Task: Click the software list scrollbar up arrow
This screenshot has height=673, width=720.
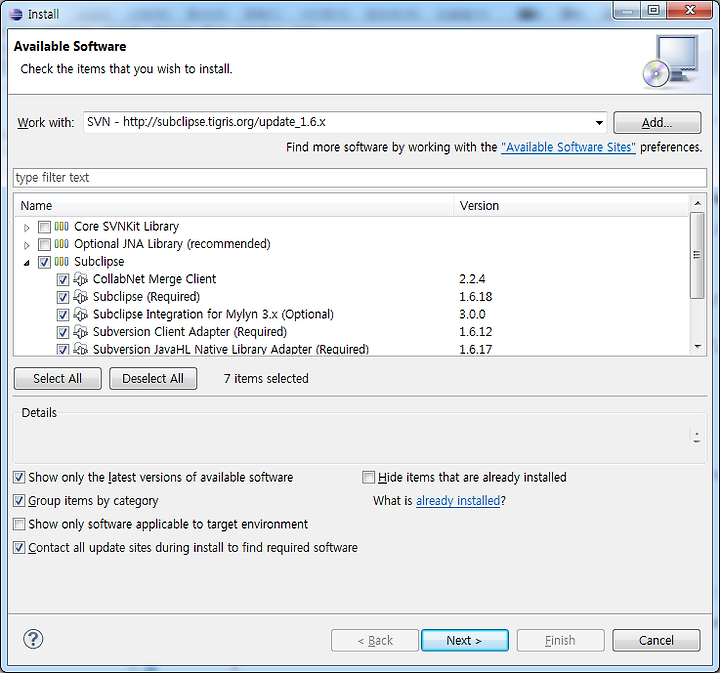Action: click(x=698, y=203)
